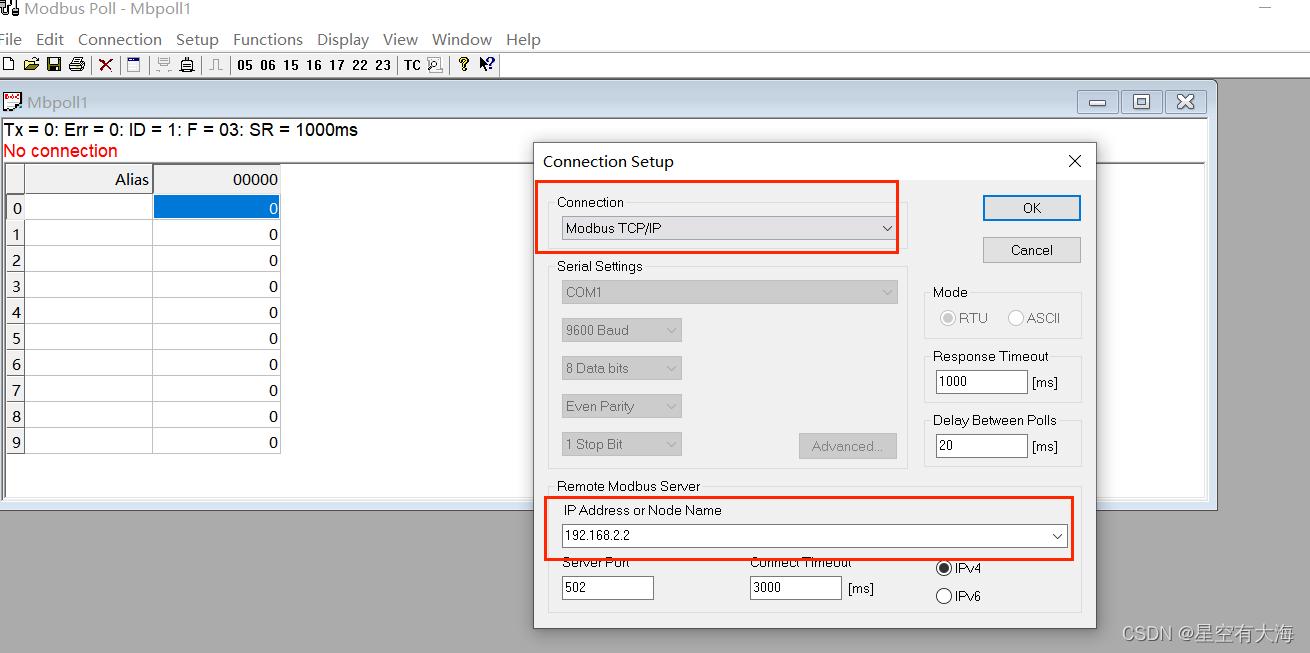The width and height of the screenshot is (1310, 653).
Task: Open the Even Parity dropdown
Action: [621, 406]
